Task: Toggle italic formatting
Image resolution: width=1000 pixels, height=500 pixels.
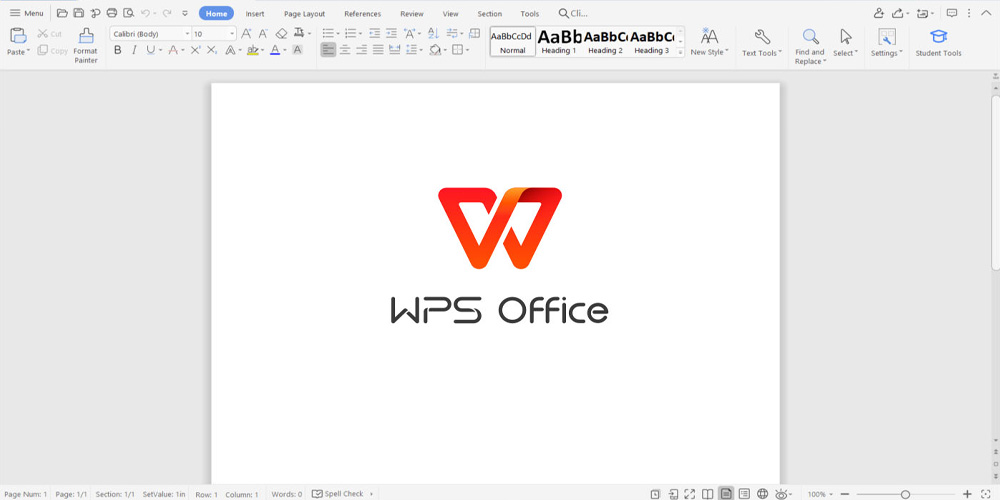Action: coord(134,50)
